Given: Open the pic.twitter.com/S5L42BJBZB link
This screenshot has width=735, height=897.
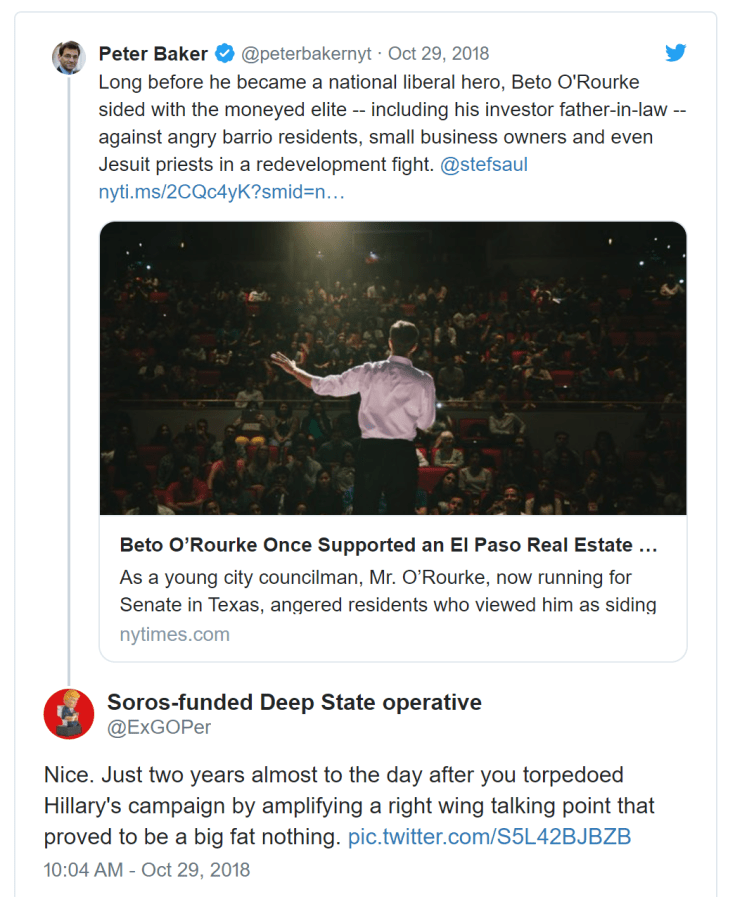Looking at the screenshot, I should [489, 836].
